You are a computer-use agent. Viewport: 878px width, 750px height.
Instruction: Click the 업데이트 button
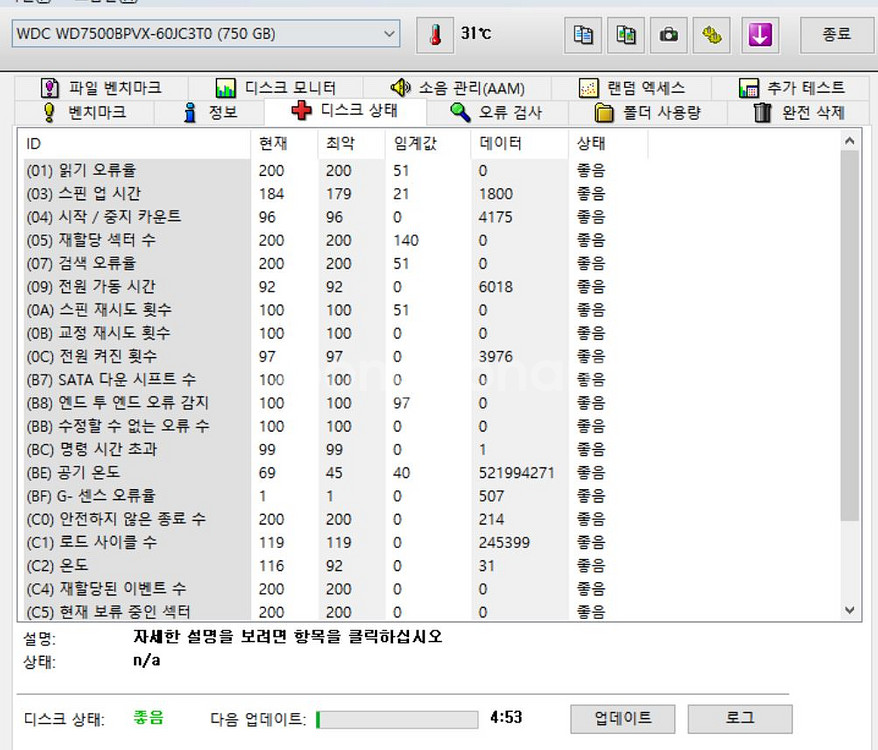pyautogui.click(x=623, y=719)
